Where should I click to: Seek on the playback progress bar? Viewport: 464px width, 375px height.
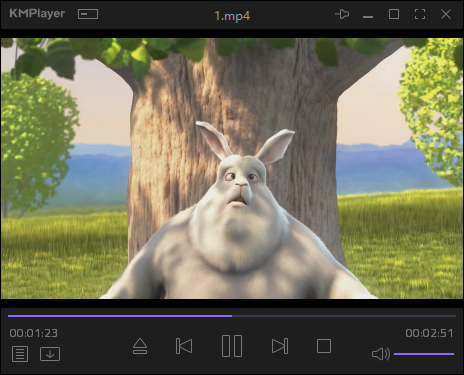pos(232,316)
